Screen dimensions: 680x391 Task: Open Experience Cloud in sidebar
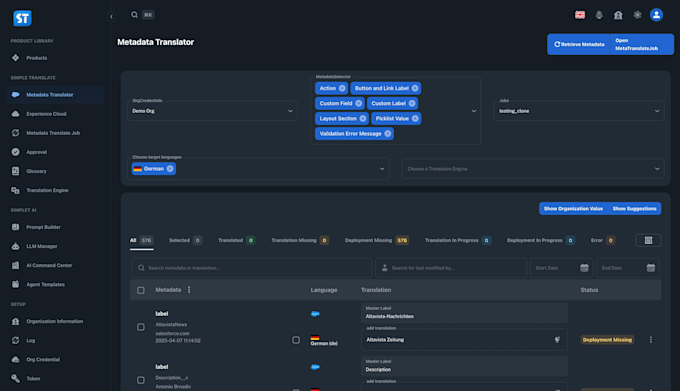(x=55, y=114)
